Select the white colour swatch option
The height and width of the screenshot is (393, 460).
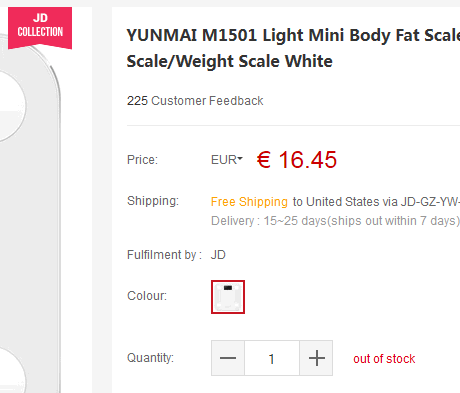(x=228, y=297)
